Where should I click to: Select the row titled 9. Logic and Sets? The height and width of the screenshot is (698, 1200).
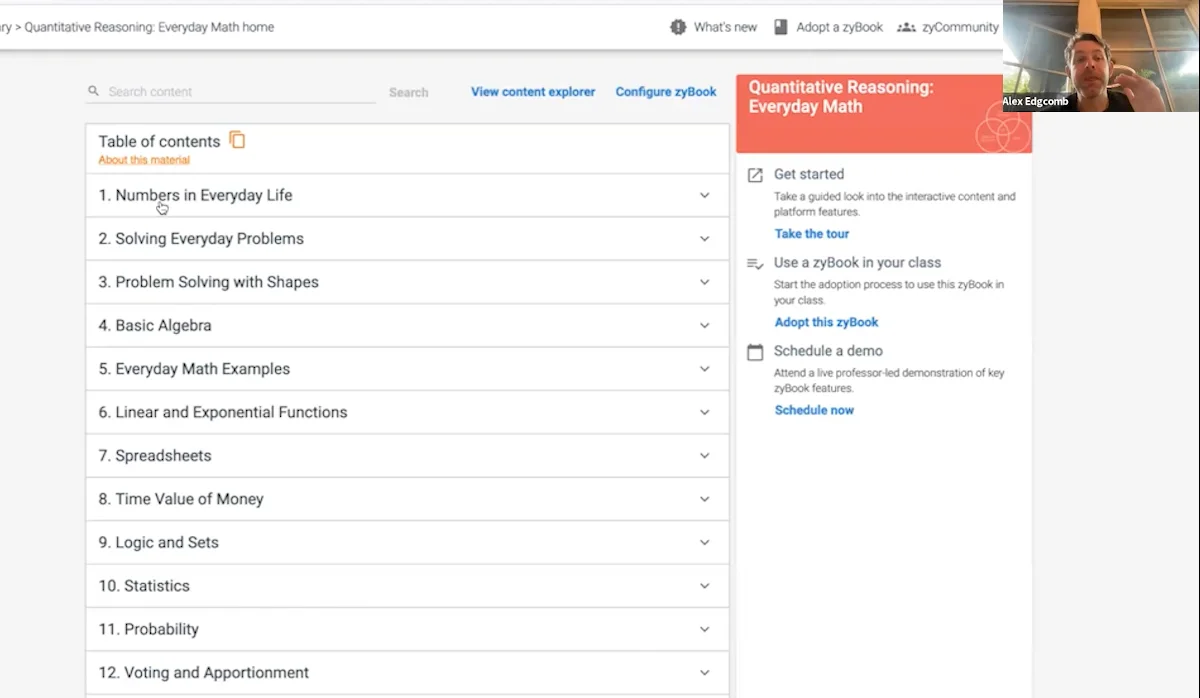pyautogui.click(x=408, y=543)
